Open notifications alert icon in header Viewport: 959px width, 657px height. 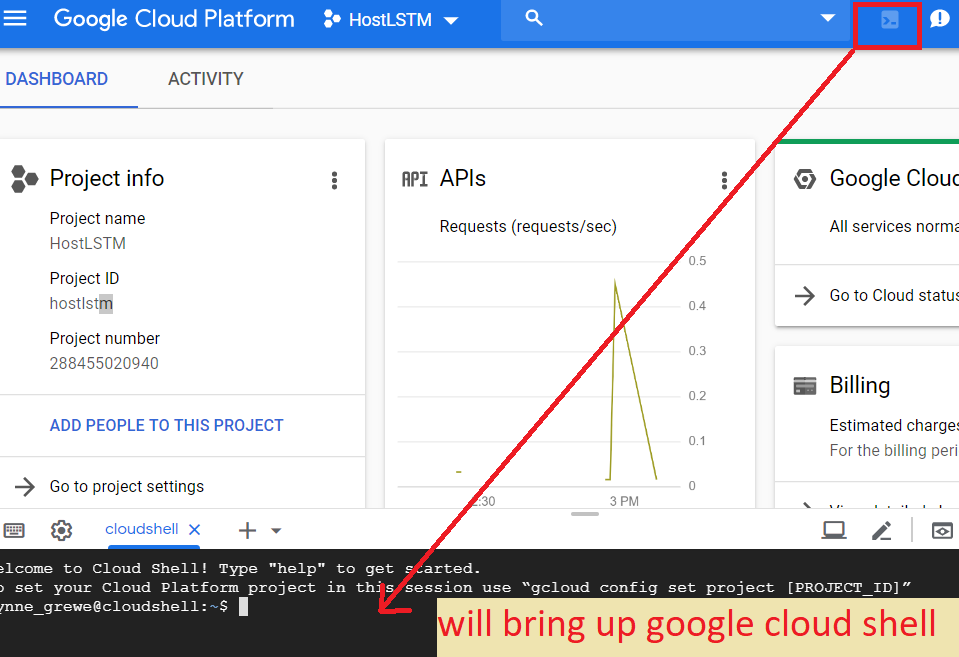pyautogui.click(x=939, y=19)
